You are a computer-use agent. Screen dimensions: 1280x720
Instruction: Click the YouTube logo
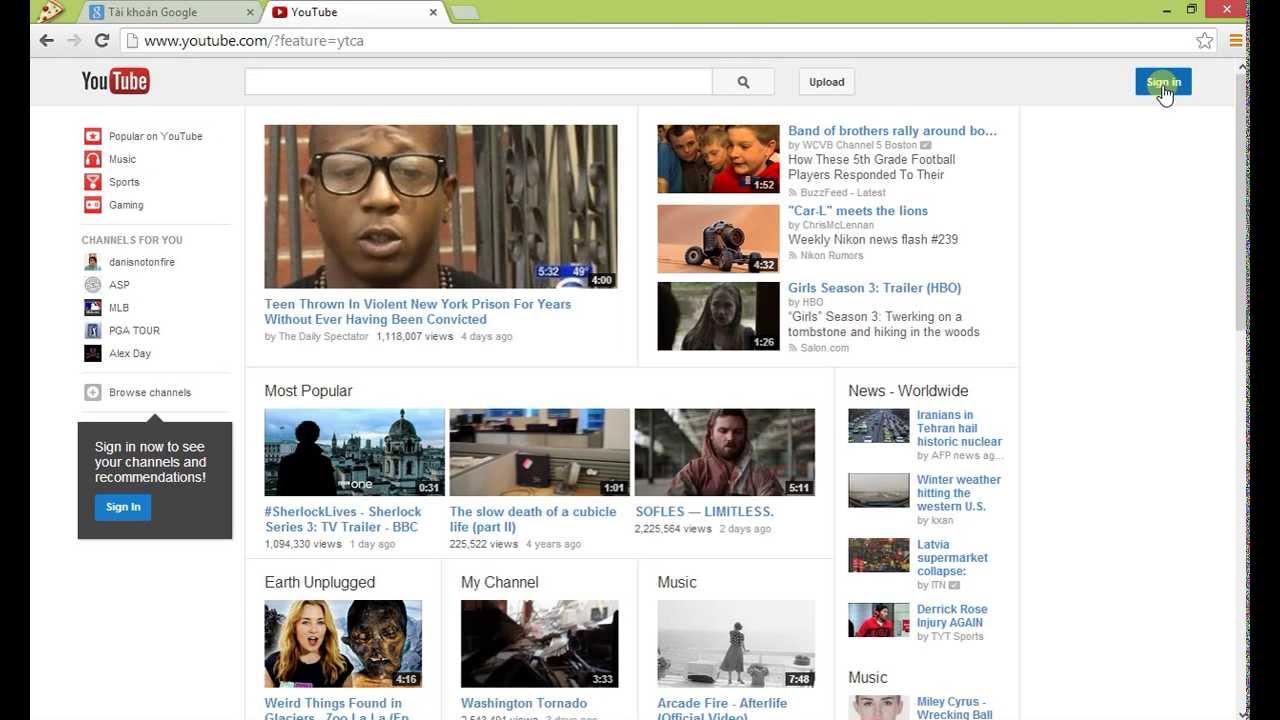pos(116,81)
